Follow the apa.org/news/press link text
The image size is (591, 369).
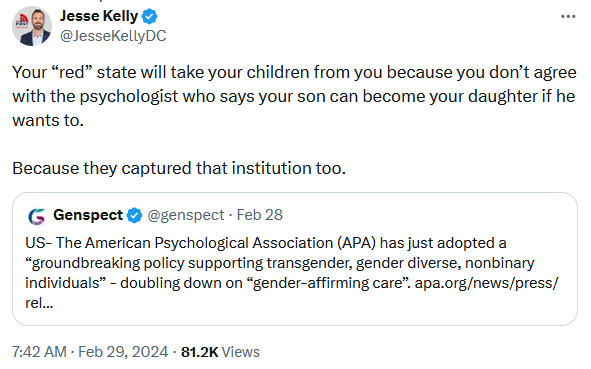click(x=486, y=283)
